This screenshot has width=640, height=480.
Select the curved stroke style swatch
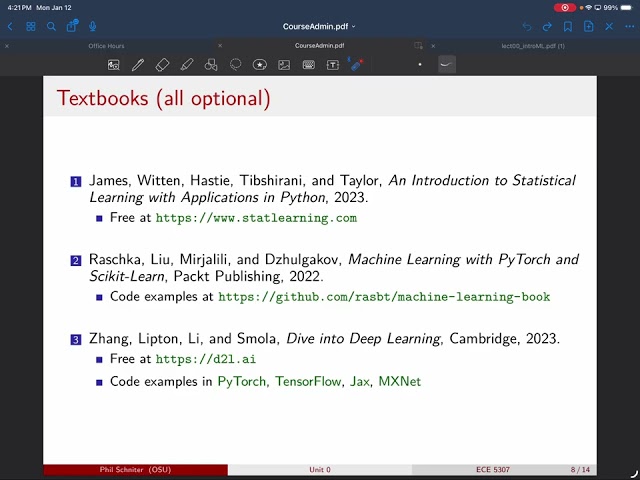coord(447,64)
